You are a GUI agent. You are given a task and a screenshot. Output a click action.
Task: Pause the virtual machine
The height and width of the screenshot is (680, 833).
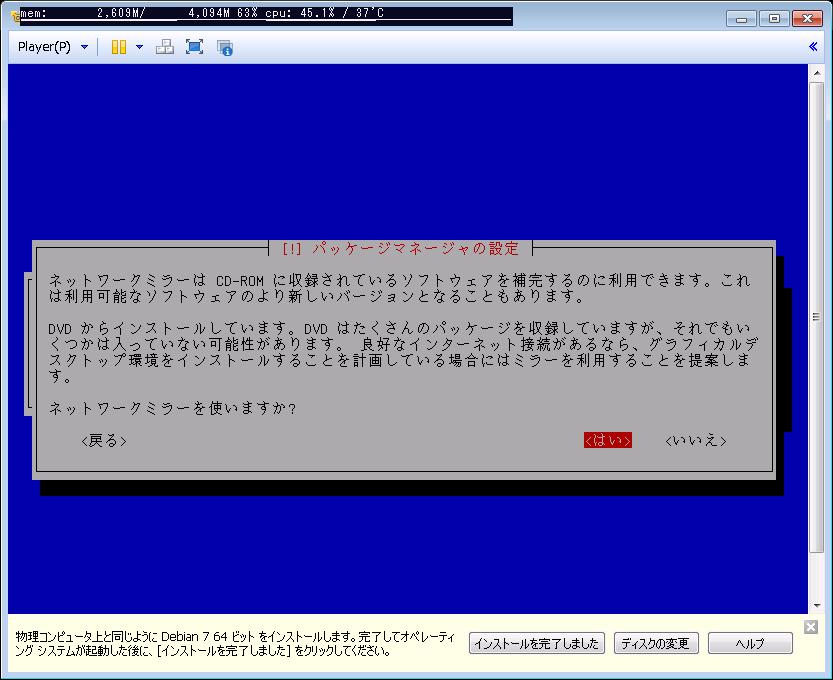tap(118, 47)
